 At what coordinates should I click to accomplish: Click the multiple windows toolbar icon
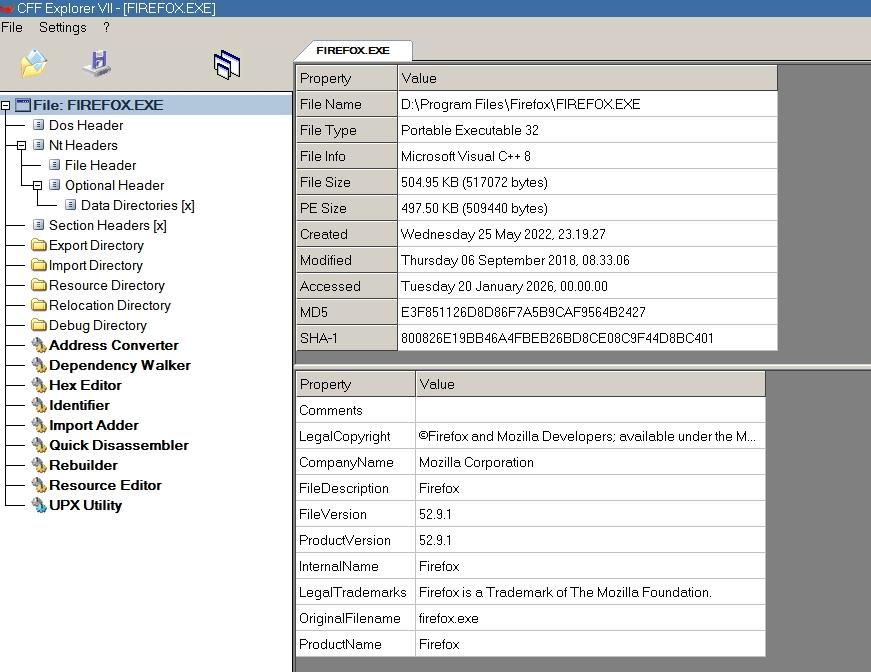tap(227, 65)
